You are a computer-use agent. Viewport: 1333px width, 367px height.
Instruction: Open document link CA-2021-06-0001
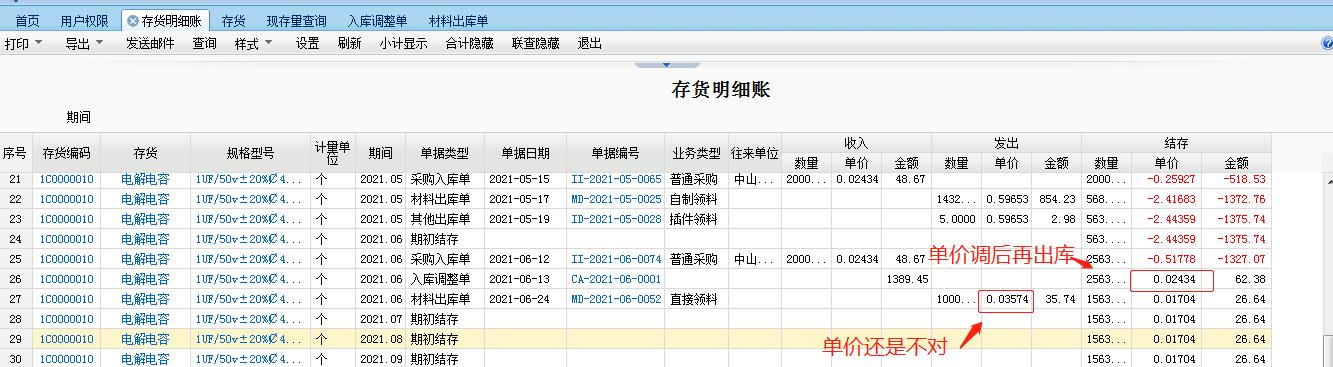616,279
